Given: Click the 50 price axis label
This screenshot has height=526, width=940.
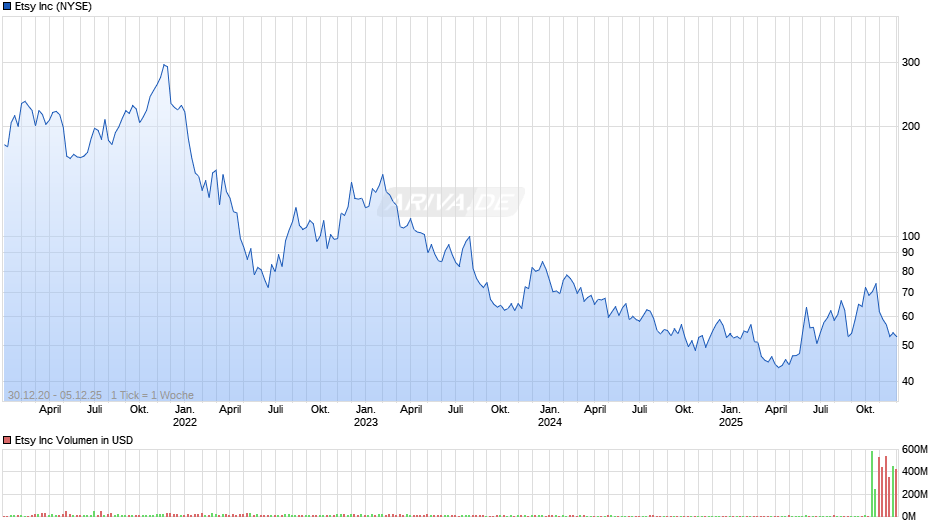Looking at the screenshot, I should (x=908, y=345).
